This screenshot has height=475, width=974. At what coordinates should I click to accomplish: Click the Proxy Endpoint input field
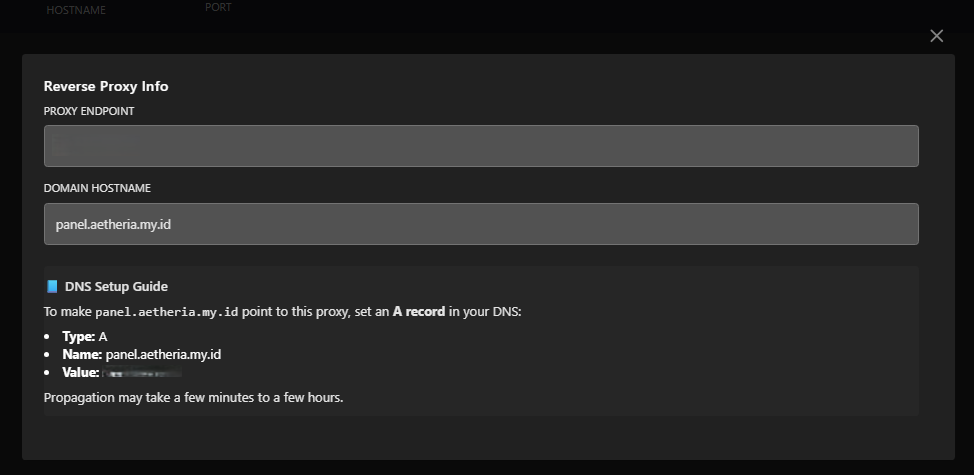(x=481, y=146)
